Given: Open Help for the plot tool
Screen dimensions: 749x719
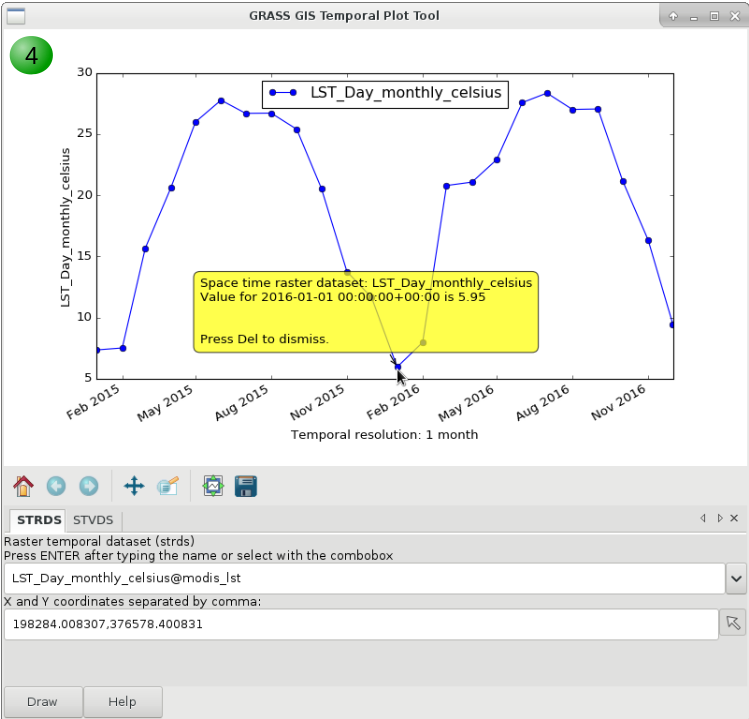Looking at the screenshot, I should point(123,701).
